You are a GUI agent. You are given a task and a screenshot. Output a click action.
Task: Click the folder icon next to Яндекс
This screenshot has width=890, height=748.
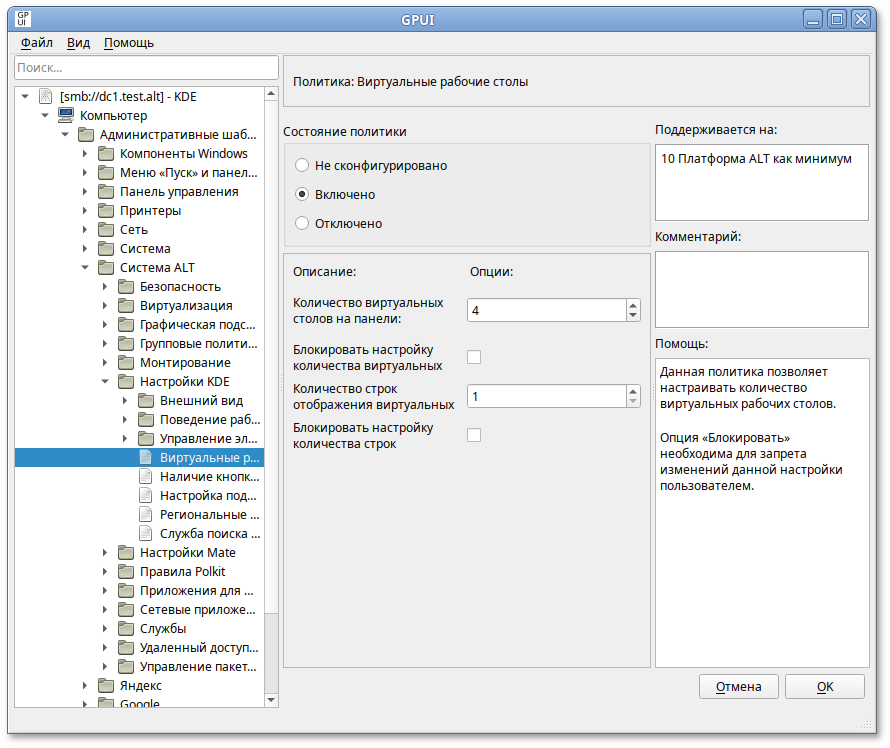(x=105, y=686)
